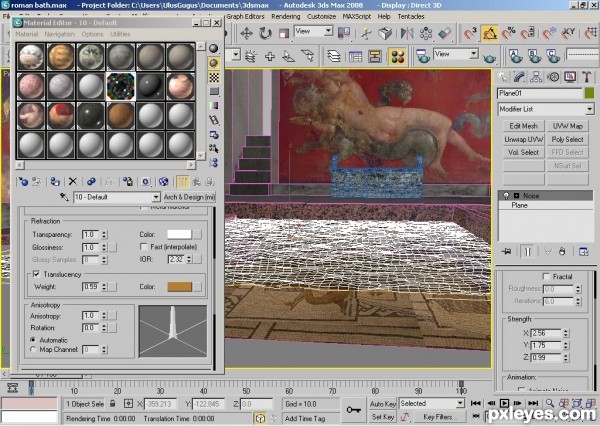The image size is (600, 427).
Task: Toggle Show End Result icon under stack
Action: click(528, 251)
